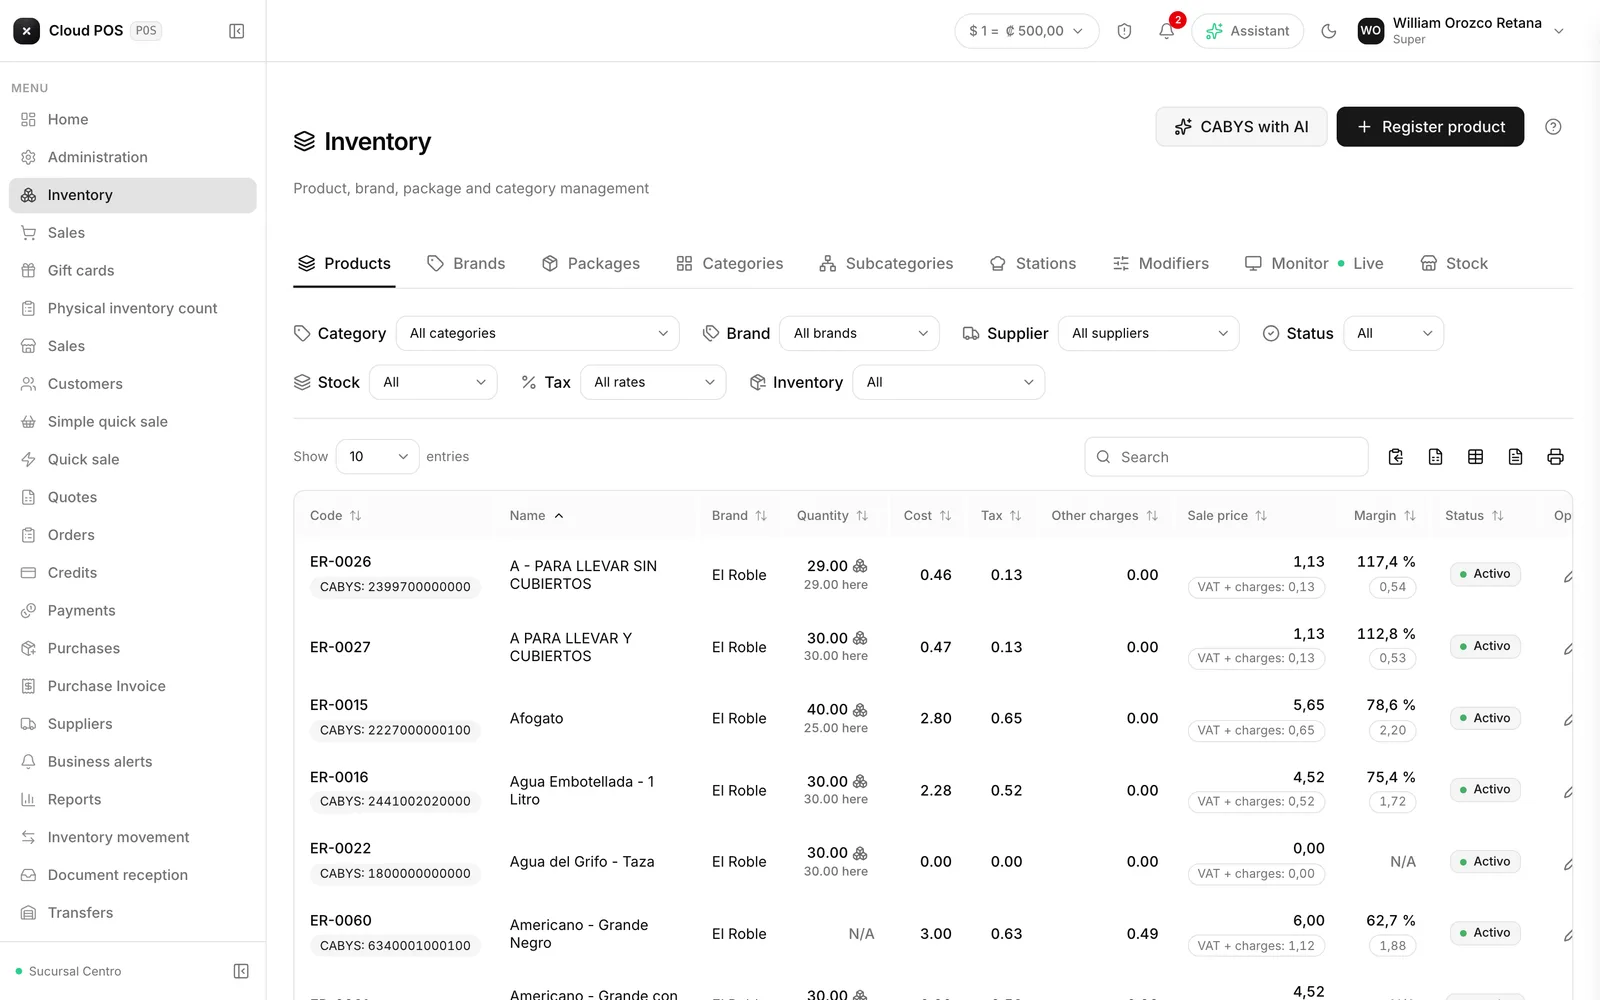Open the Status filter dropdown
1600x1000 pixels.
(1394, 333)
